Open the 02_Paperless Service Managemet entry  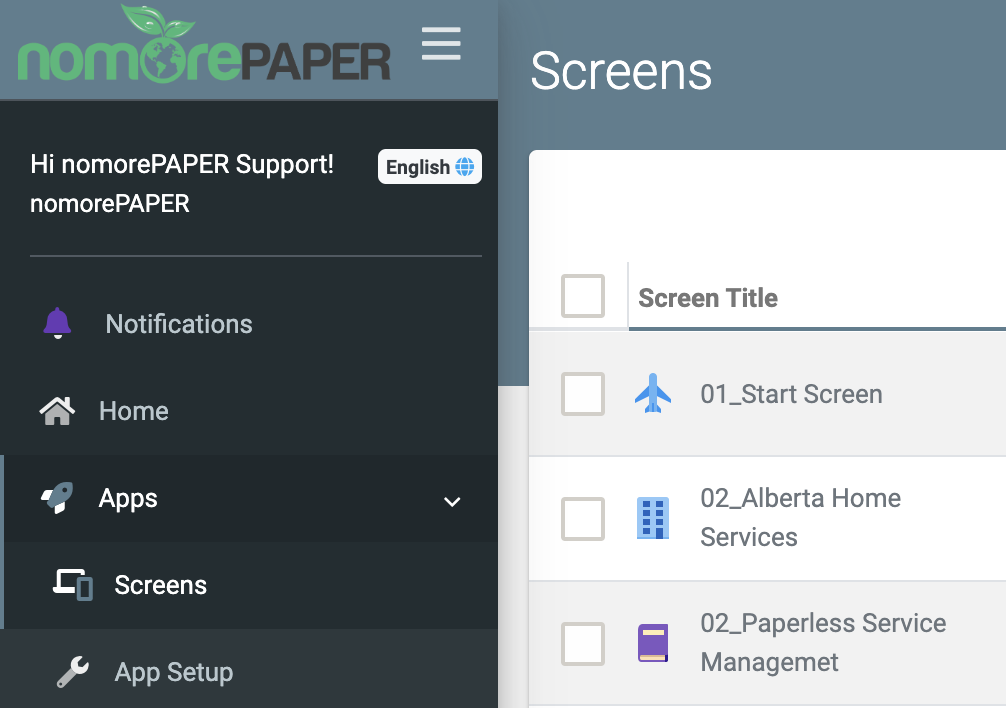pos(823,643)
